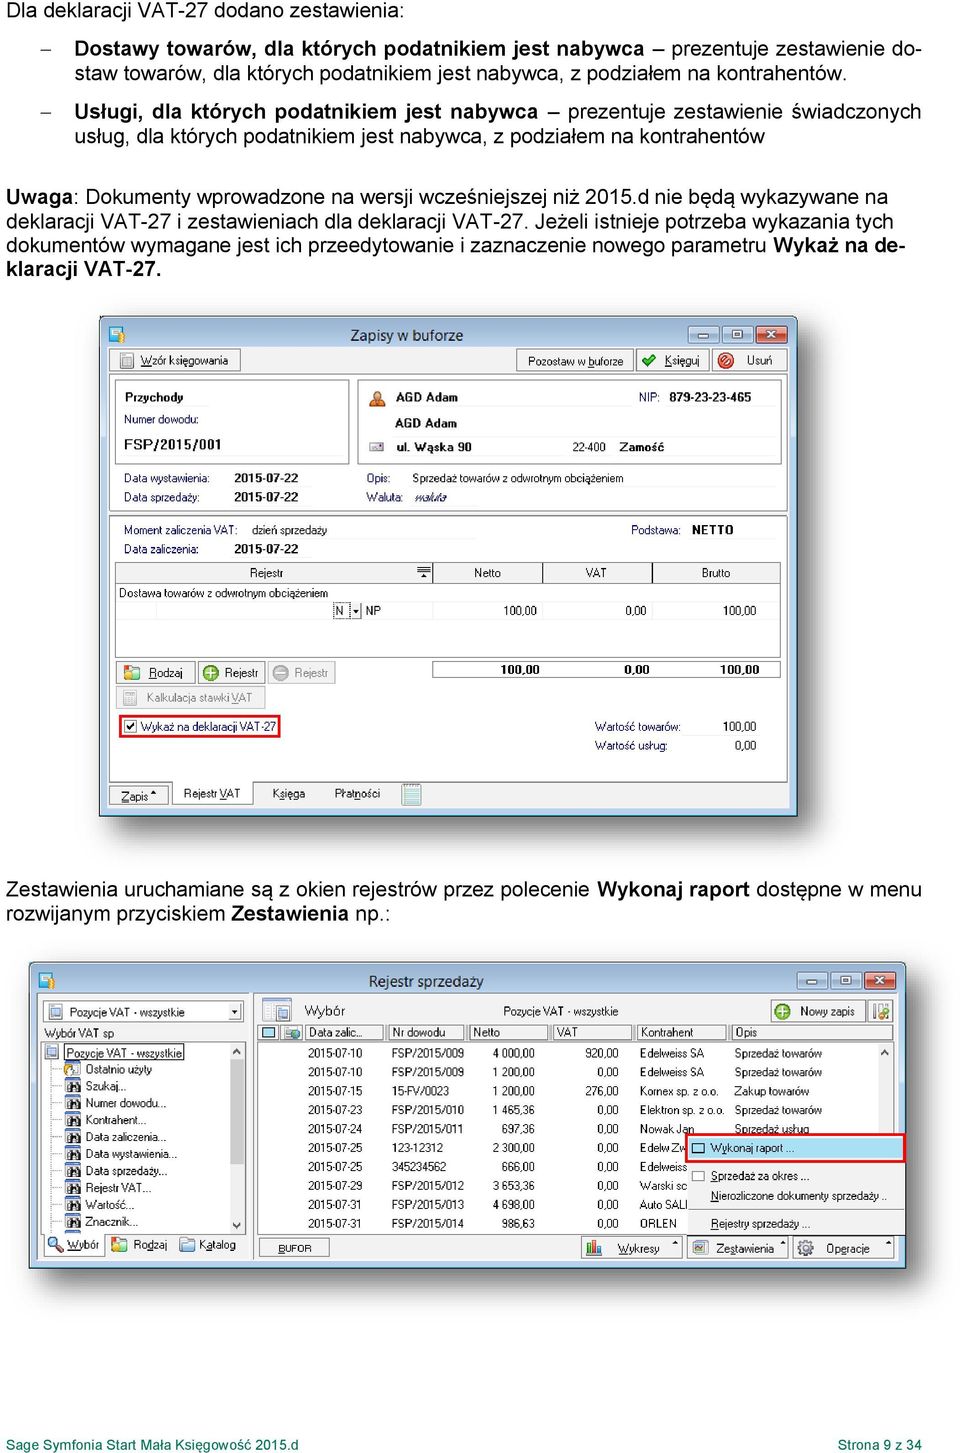The width and height of the screenshot is (960, 1453).
Task: Click binoculars icon beside Data zaliczenia...
Action: click(x=73, y=1138)
